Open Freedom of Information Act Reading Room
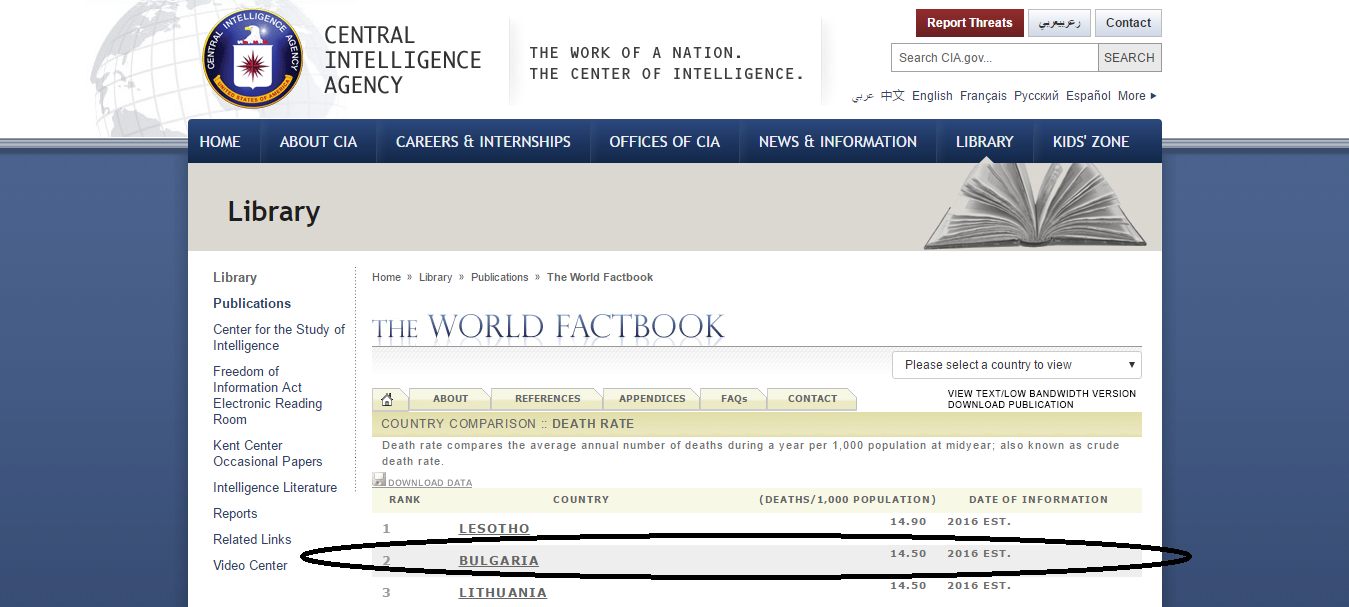This screenshot has height=607, width=1349. (267, 396)
